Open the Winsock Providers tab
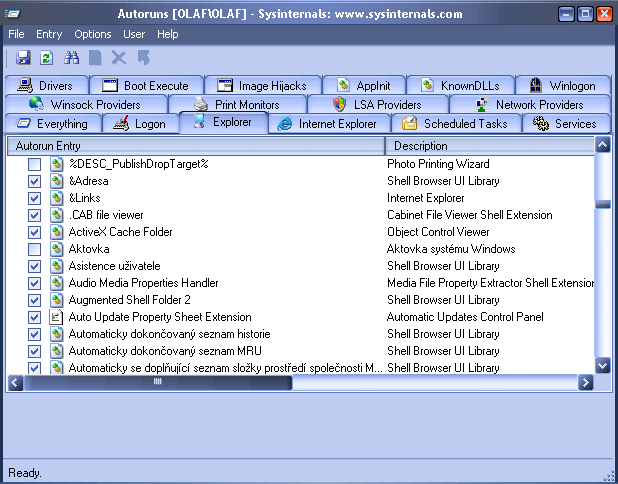 click(86, 104)
